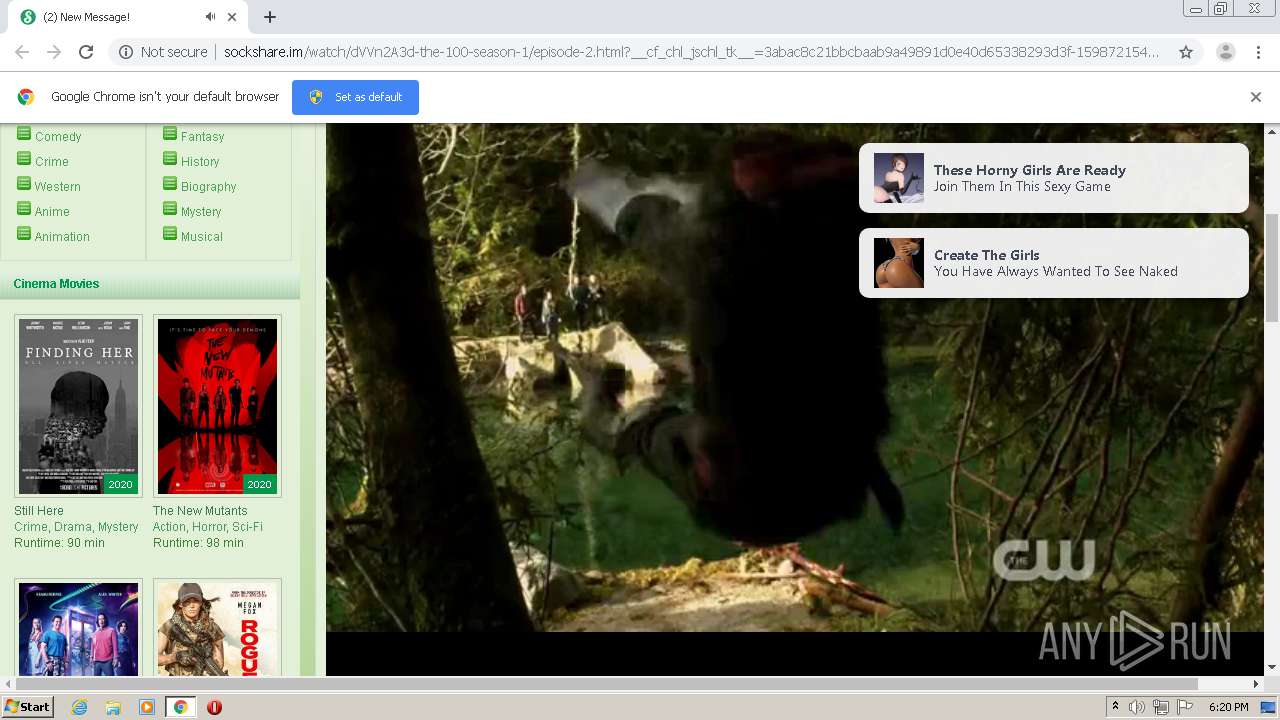Click the green list icon beside Mystery
1280x720 pixels.
pos(170,209)
